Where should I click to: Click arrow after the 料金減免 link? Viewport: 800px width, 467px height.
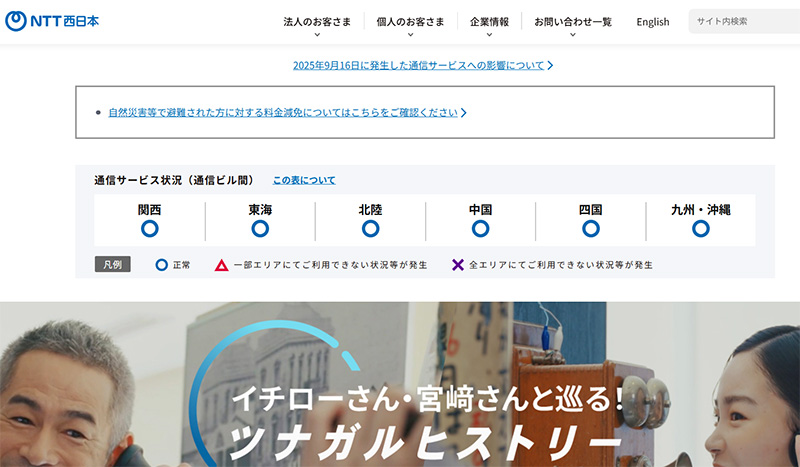coord(463,113)
